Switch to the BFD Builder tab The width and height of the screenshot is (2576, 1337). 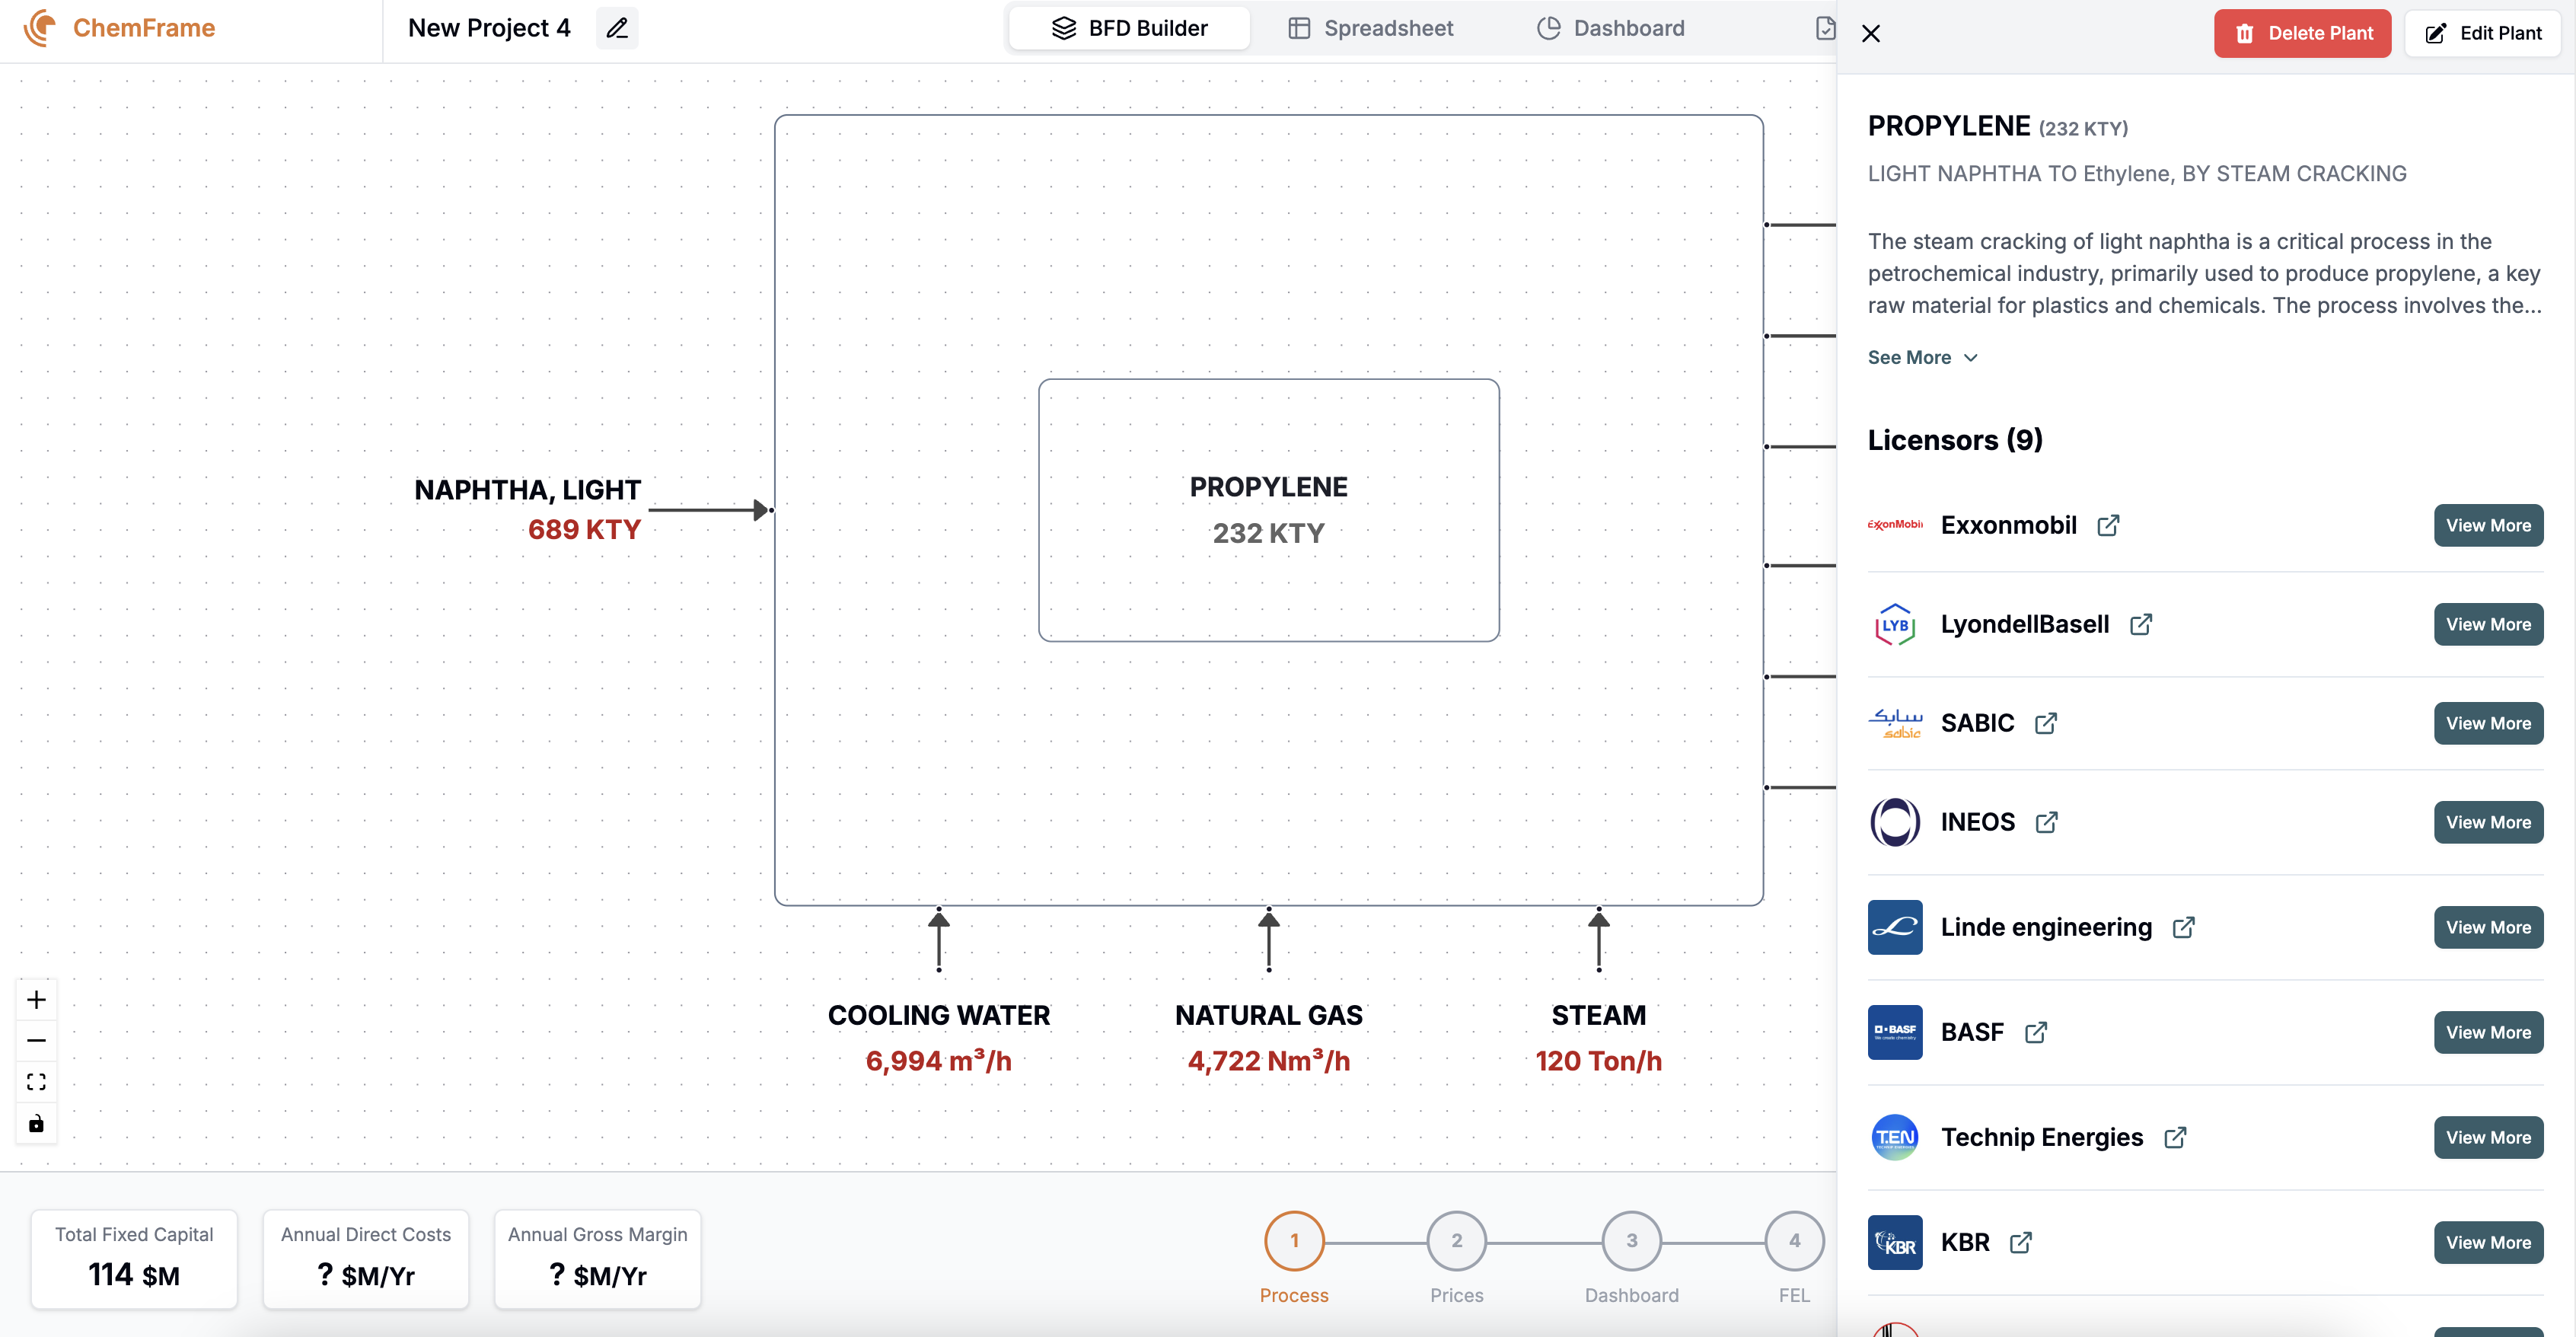pos(1129,28)
